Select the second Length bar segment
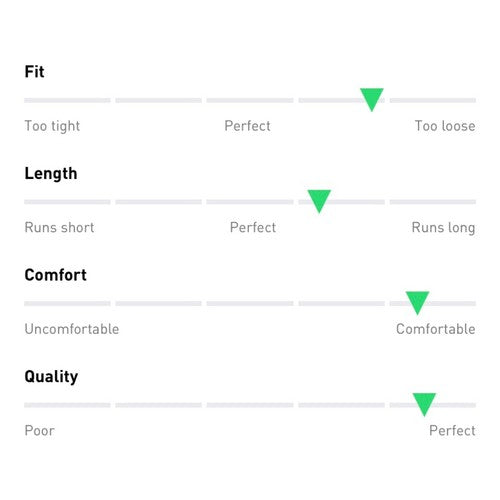500x500 pixels. pos(159,202)
